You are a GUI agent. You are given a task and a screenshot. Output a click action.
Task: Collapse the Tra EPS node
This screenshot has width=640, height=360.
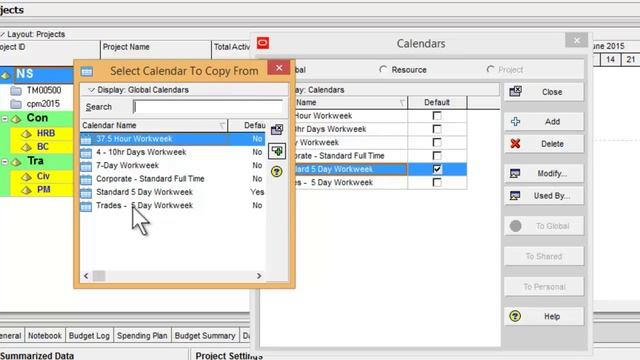[5, 162]
